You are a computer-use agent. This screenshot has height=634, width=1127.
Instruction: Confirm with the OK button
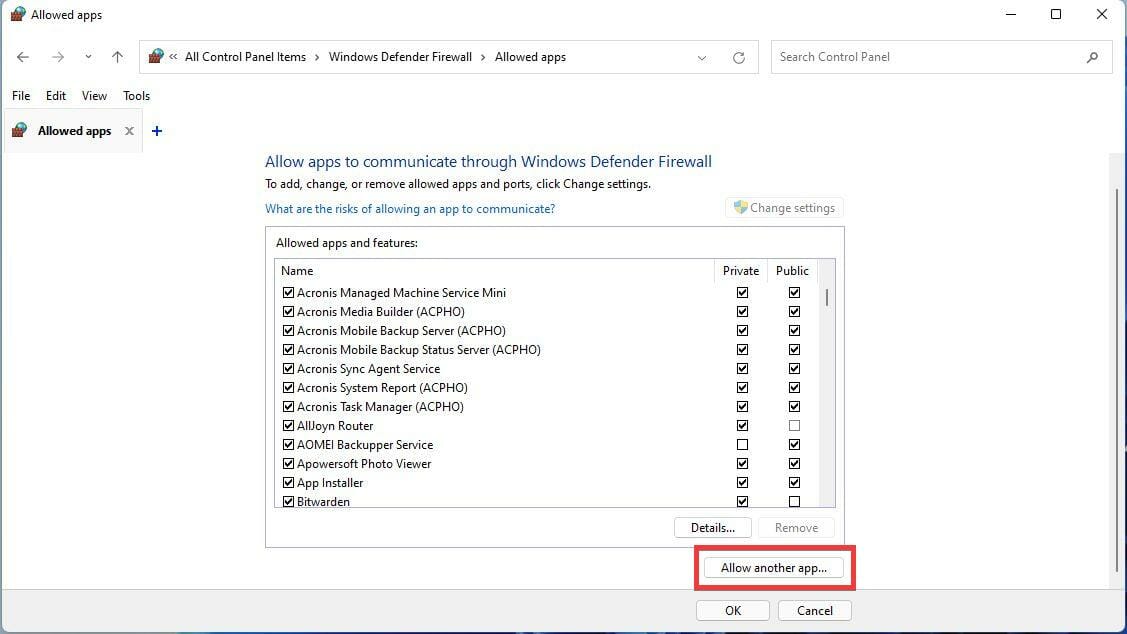tap(732, 610)
